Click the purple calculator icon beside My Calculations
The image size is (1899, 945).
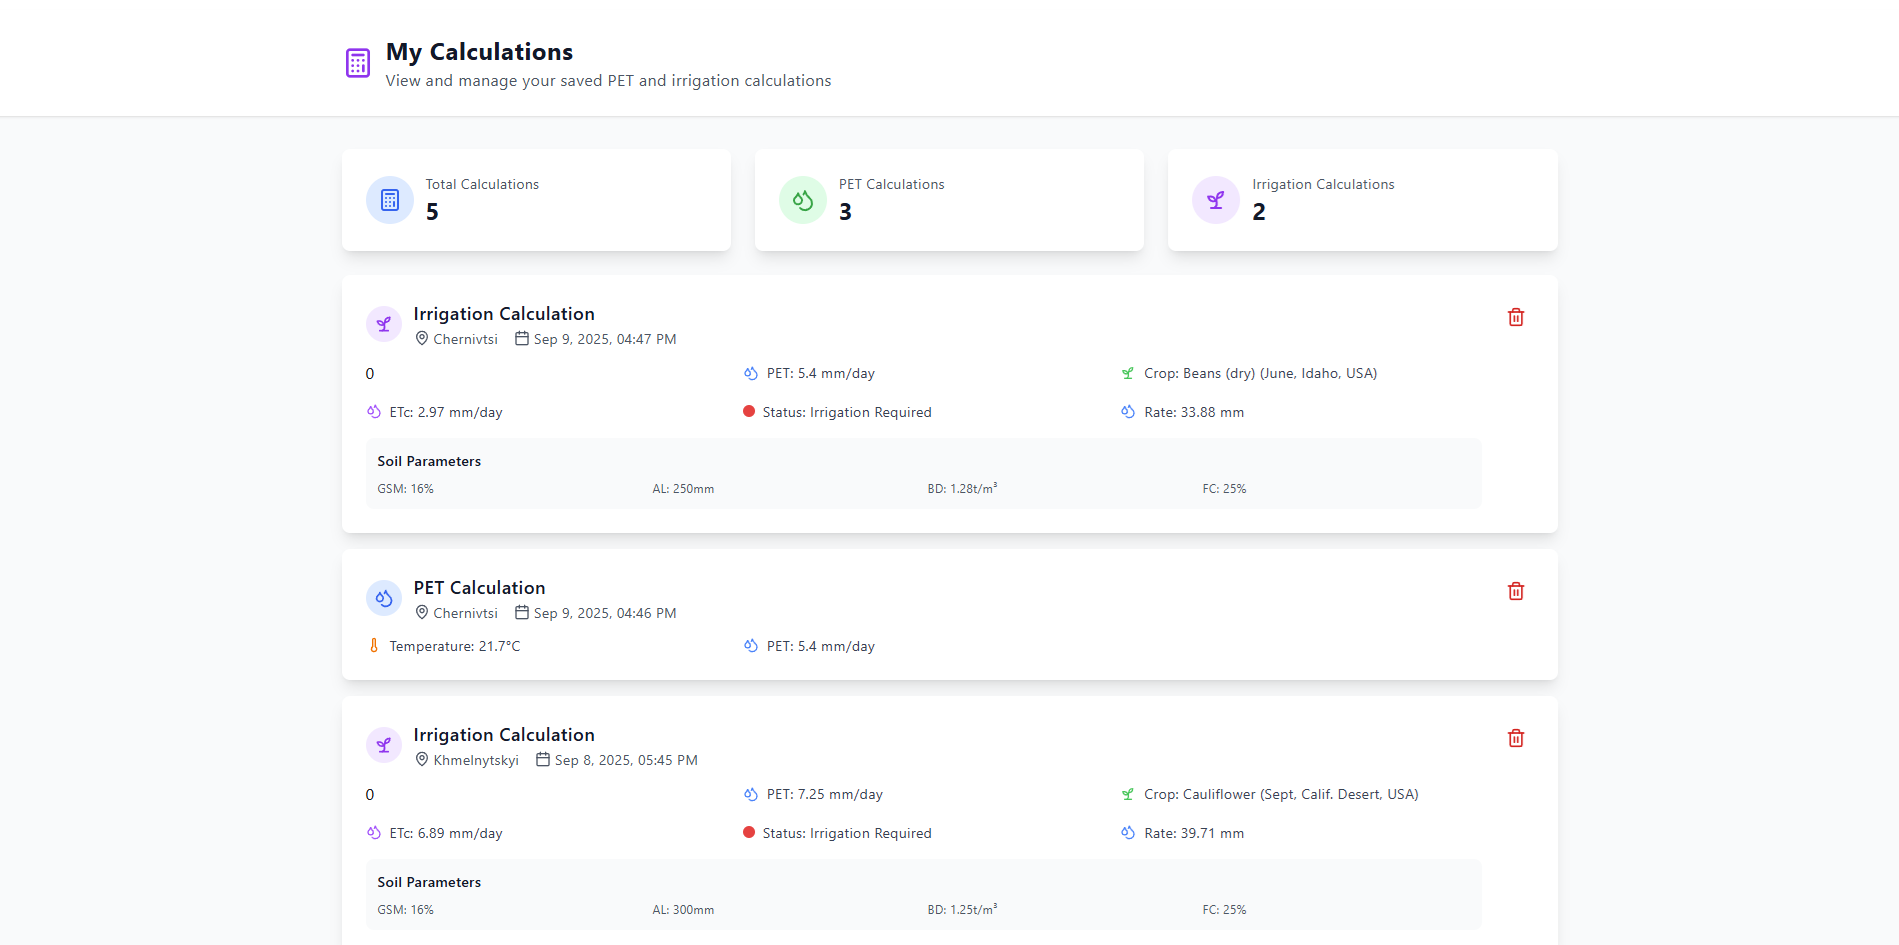357,63
